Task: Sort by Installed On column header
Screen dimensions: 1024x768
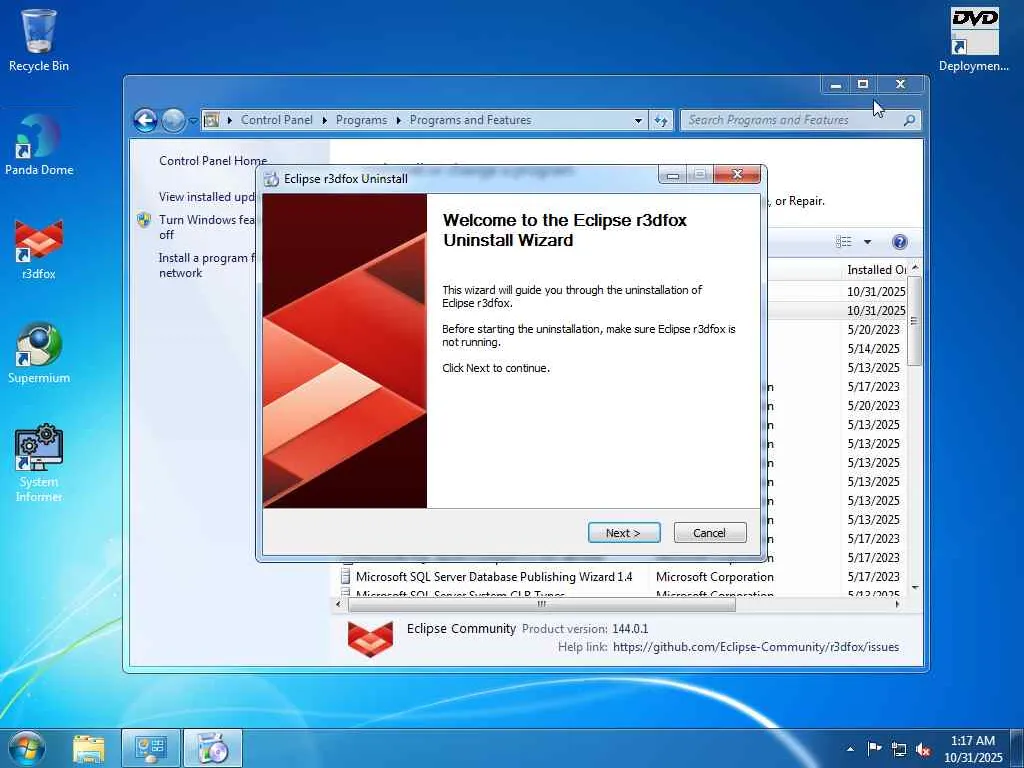Action: (x=876, y=270)
